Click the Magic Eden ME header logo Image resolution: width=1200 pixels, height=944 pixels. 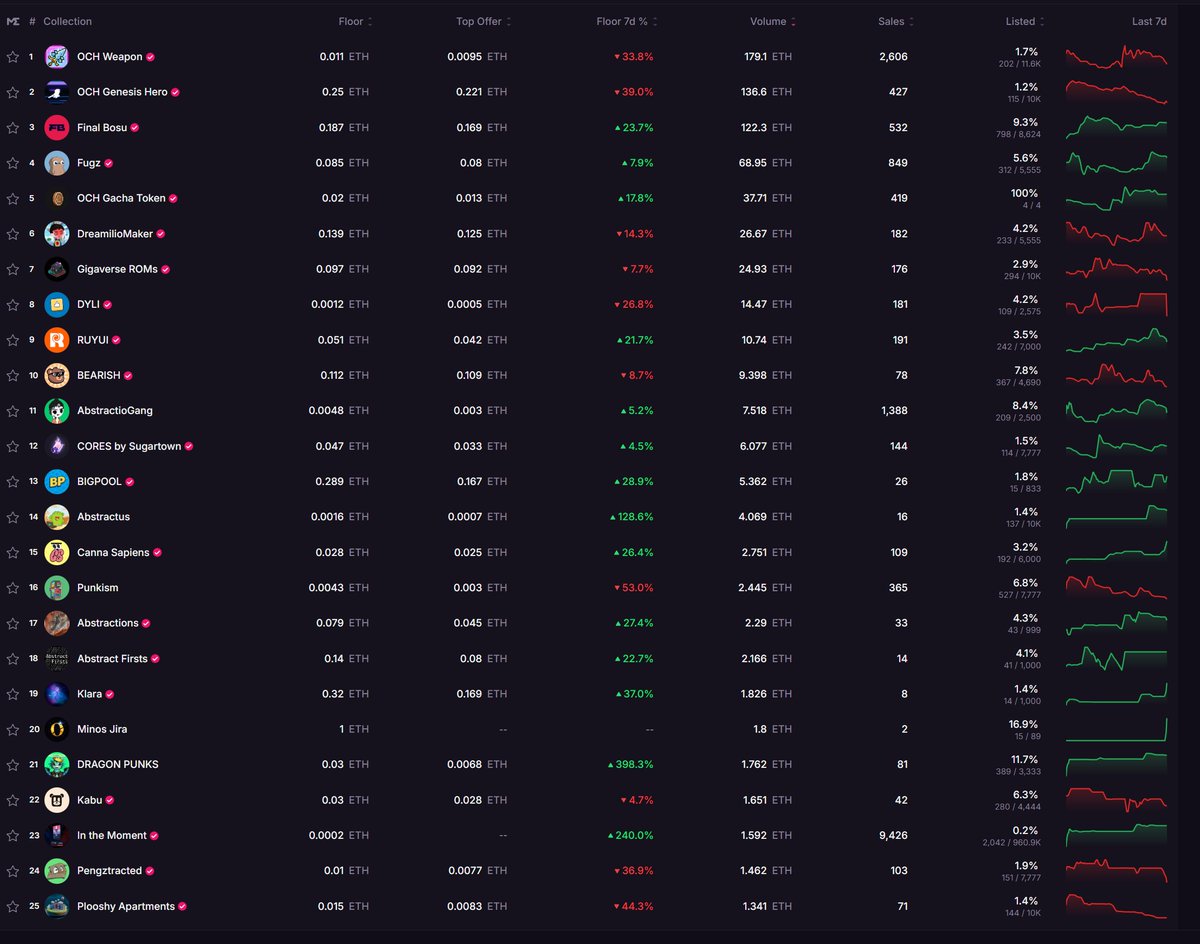(x=13, y=21)
